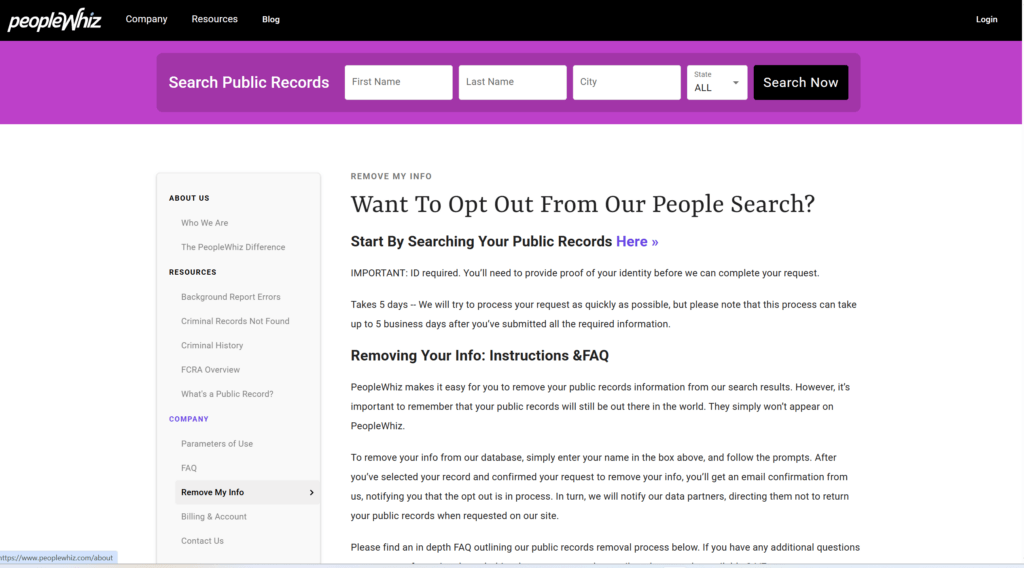Focus the First Name field
Viewport: 1024px width, 568px height.
[398, 82]
